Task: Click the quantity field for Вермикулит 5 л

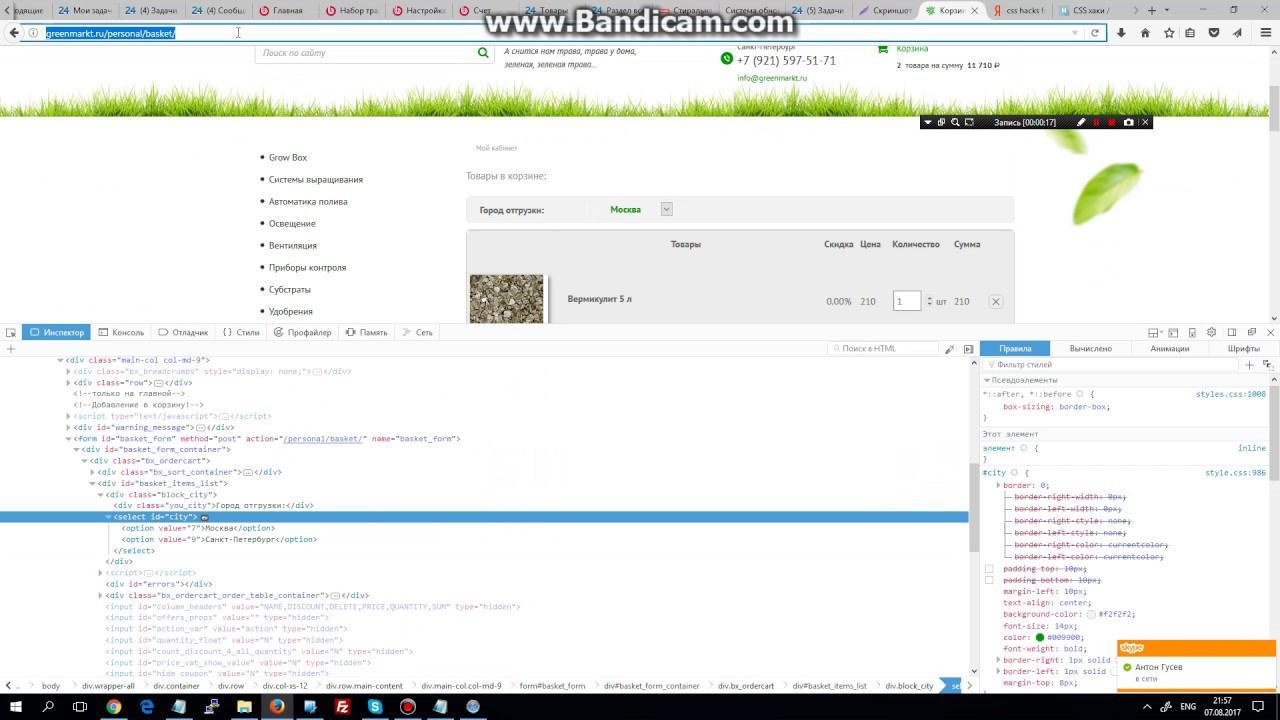Action: coord(907,301)
